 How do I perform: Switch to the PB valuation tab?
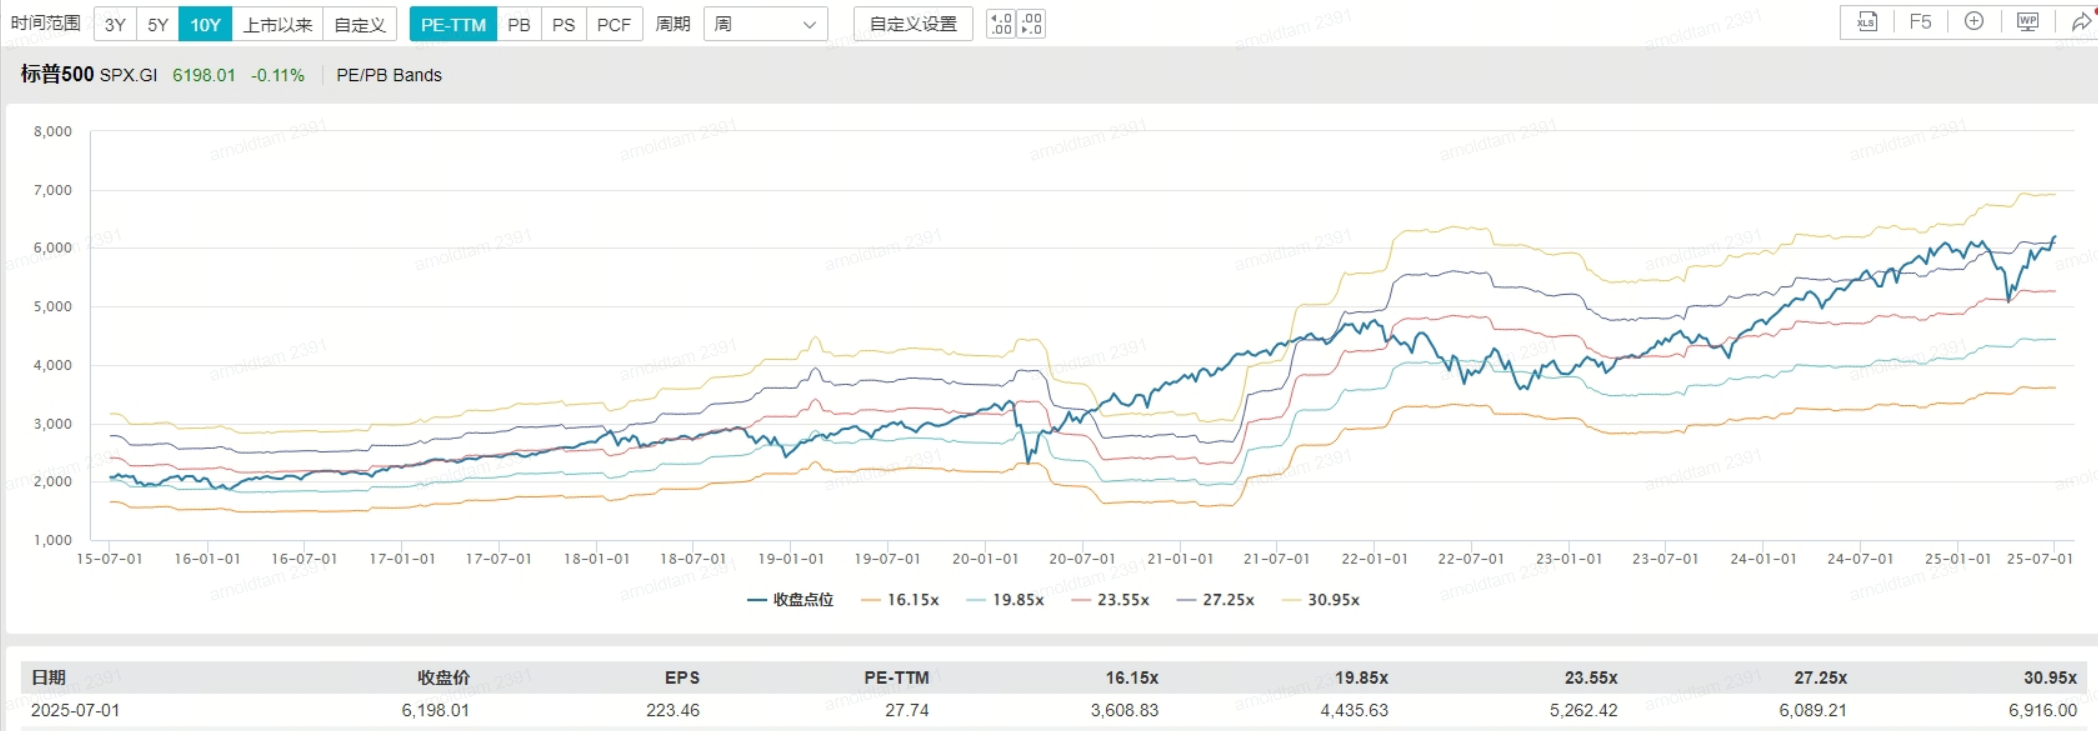[519, 24]
